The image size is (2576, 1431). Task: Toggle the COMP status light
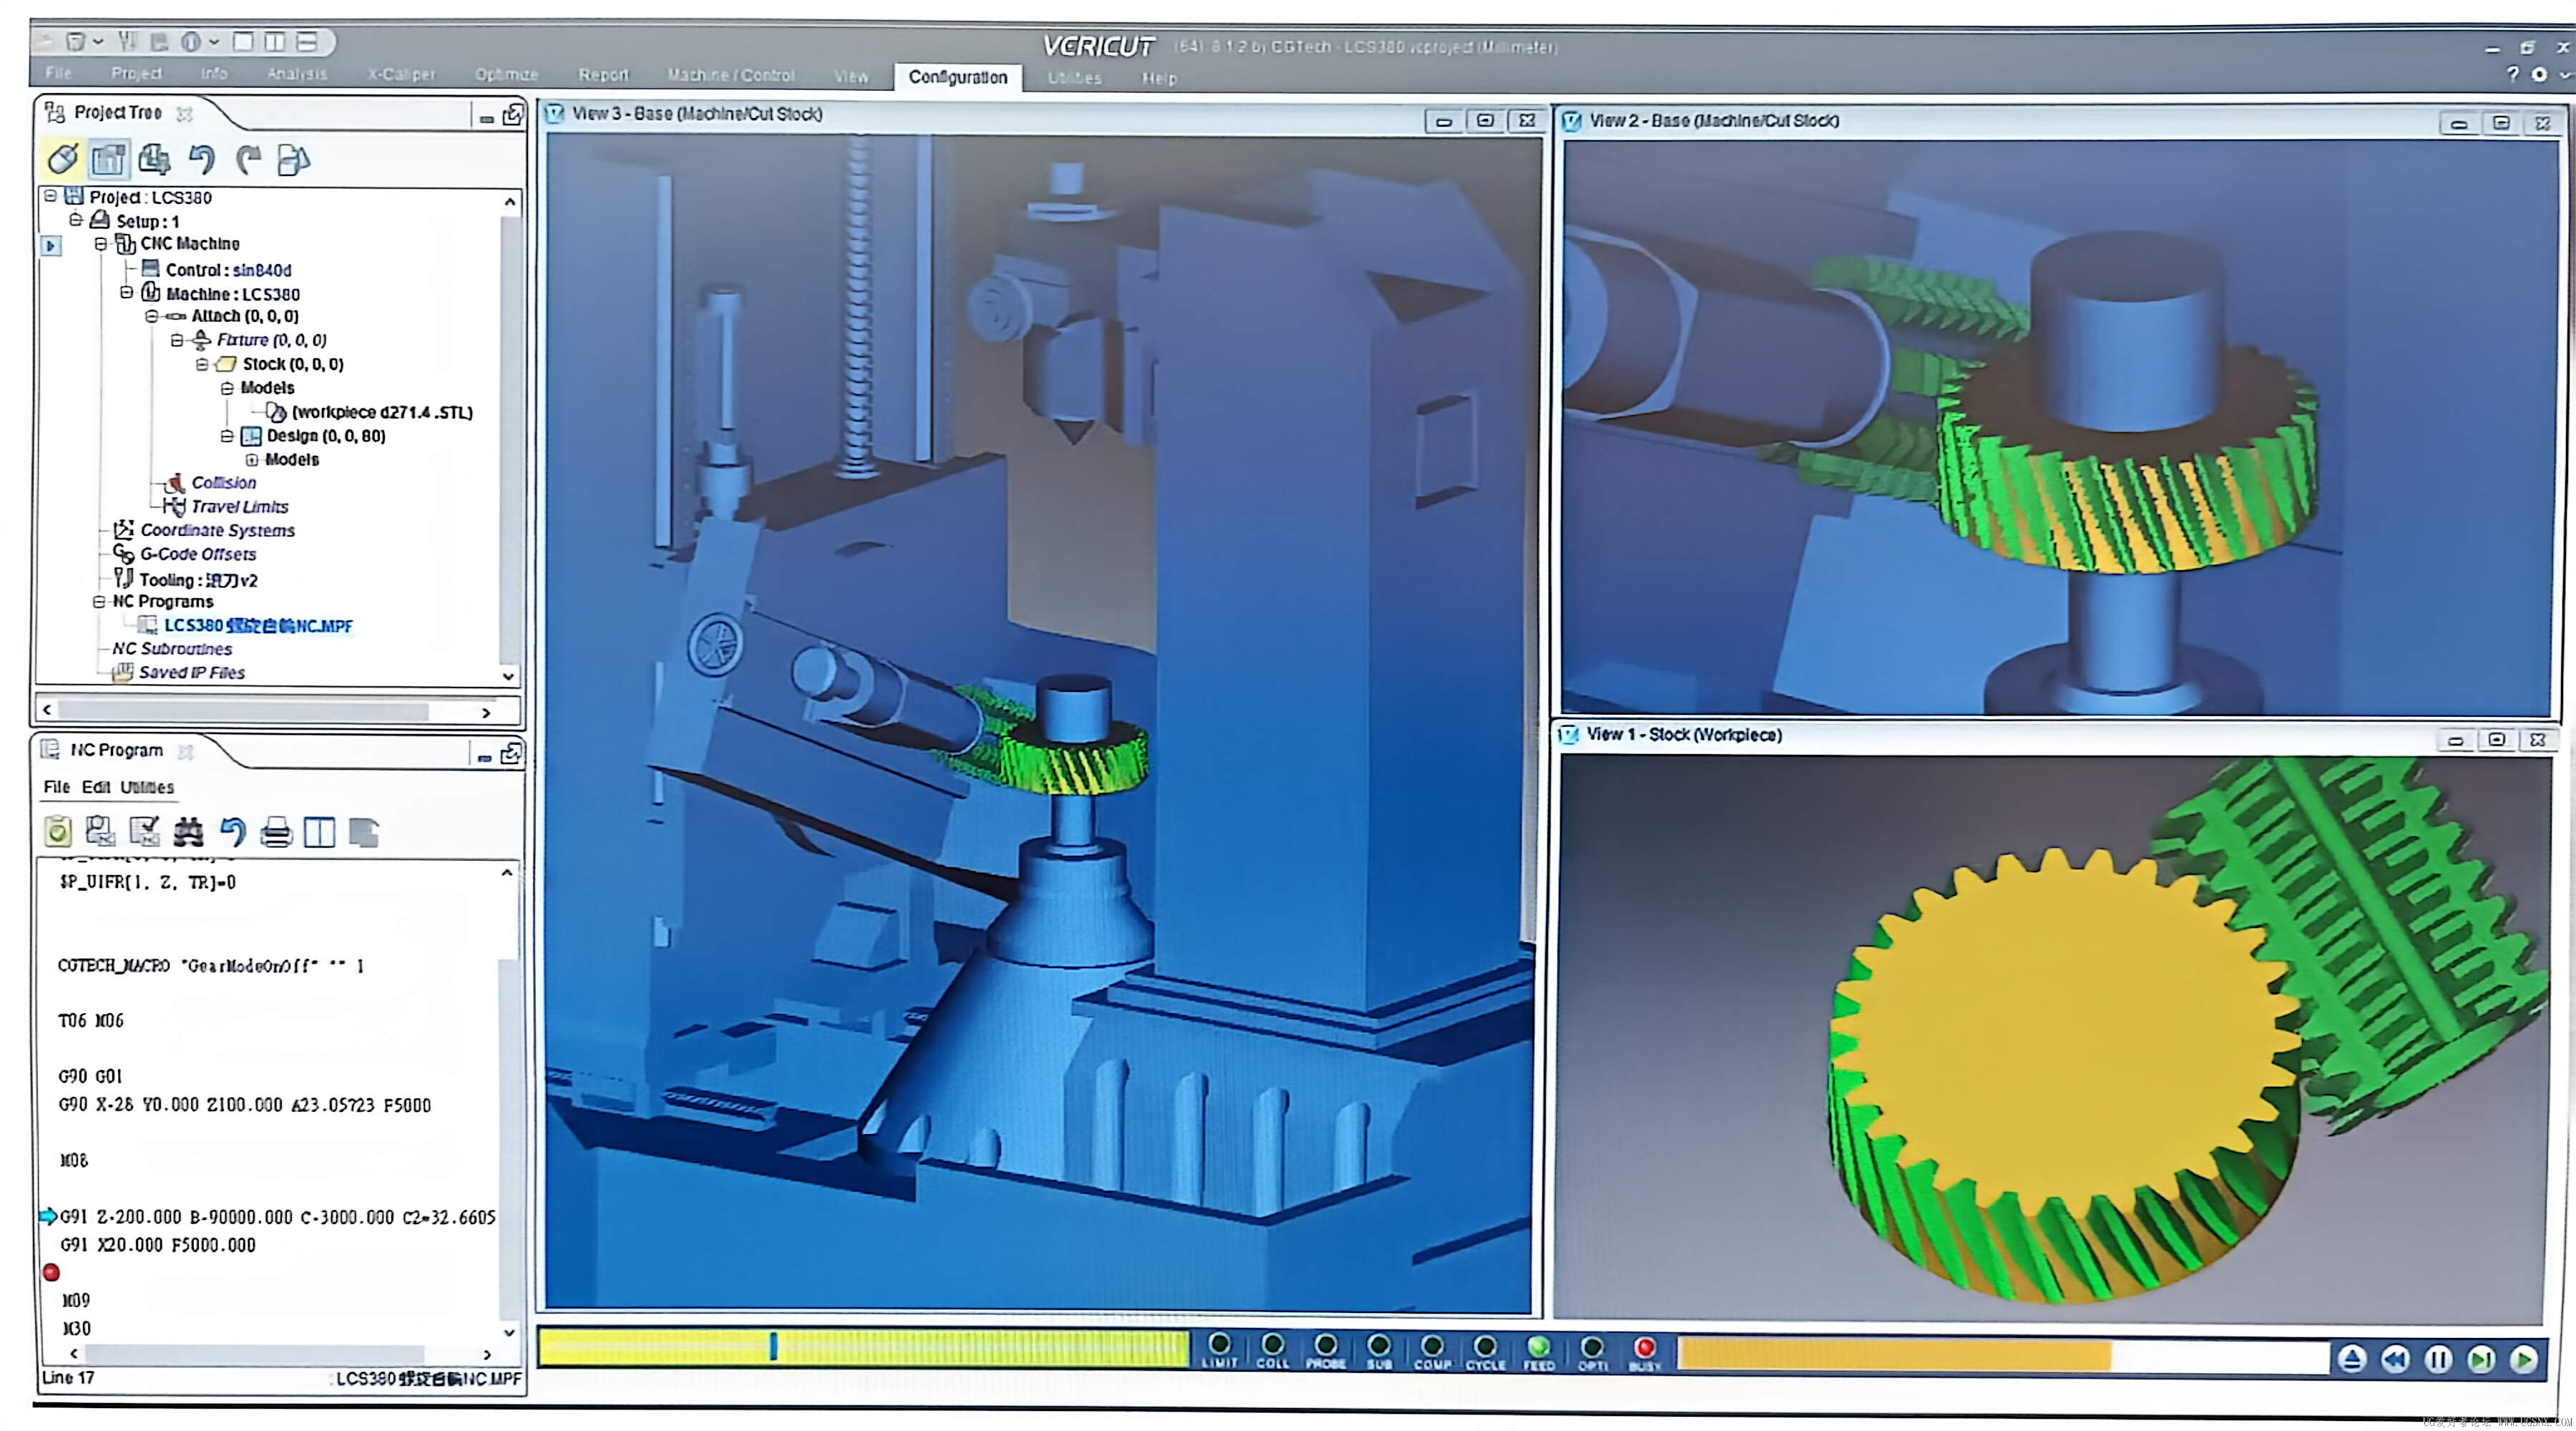click(x=1432, y=1345)
